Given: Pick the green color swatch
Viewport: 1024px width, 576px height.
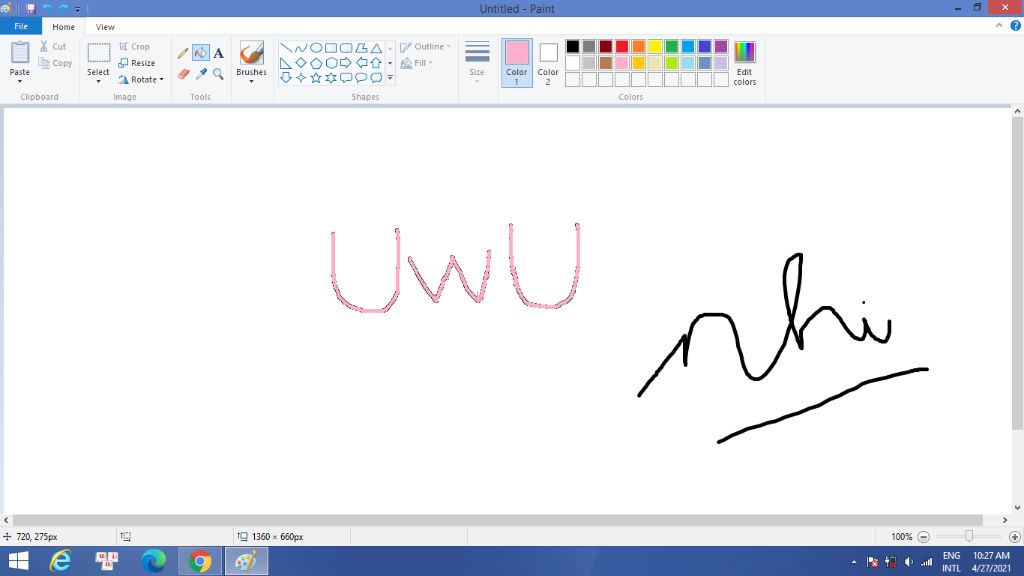Looking at the screenshot, I should [x=671, y=46].
